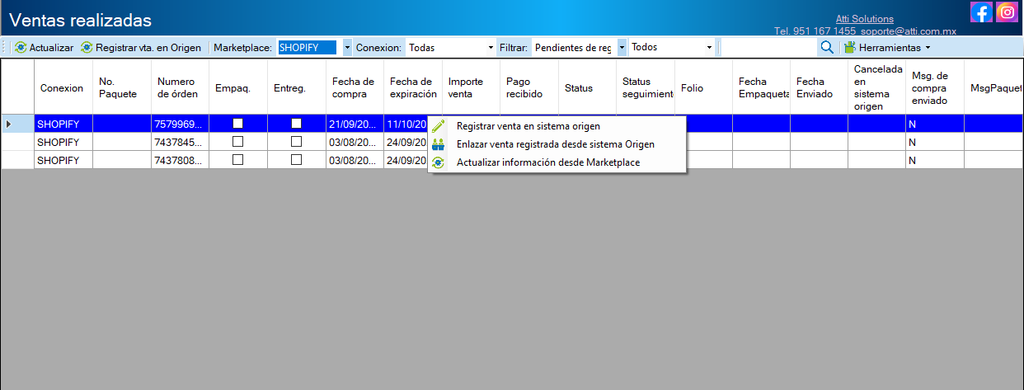Check Entreg. box for order 7437808
This screenshot has height=390, width=1024.
(x=296, y=159)
